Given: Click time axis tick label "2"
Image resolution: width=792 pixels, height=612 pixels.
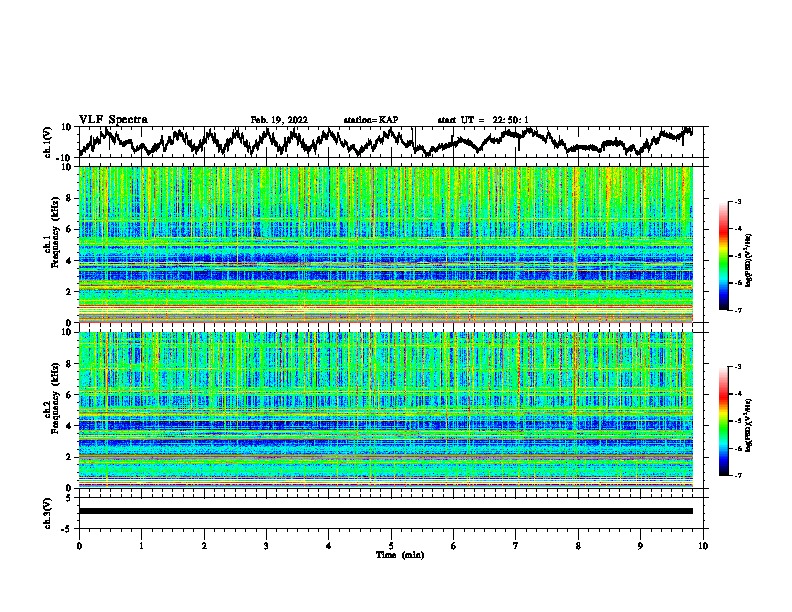Looking at the screenshot, I should (x=204, y=546).
